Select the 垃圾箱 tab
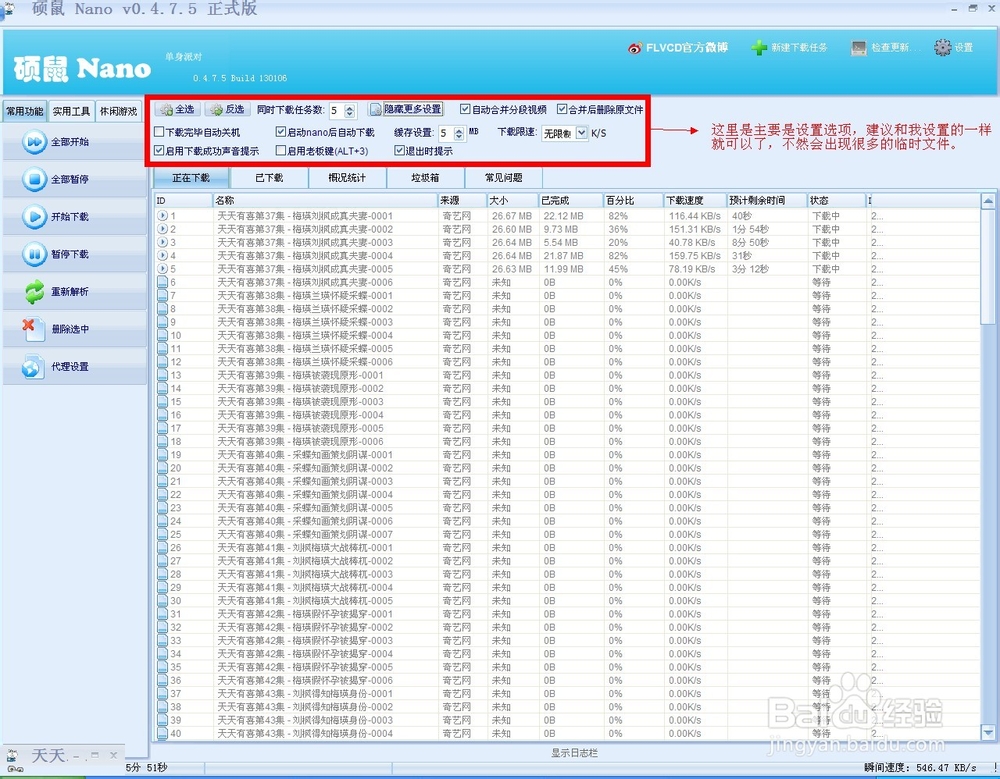Screen dimensions: 1000x779 click(425, 178)
